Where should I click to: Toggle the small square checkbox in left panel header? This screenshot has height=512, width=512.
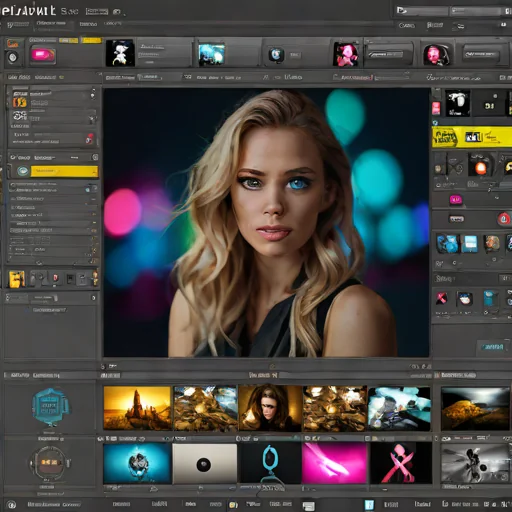coord(95,157)
